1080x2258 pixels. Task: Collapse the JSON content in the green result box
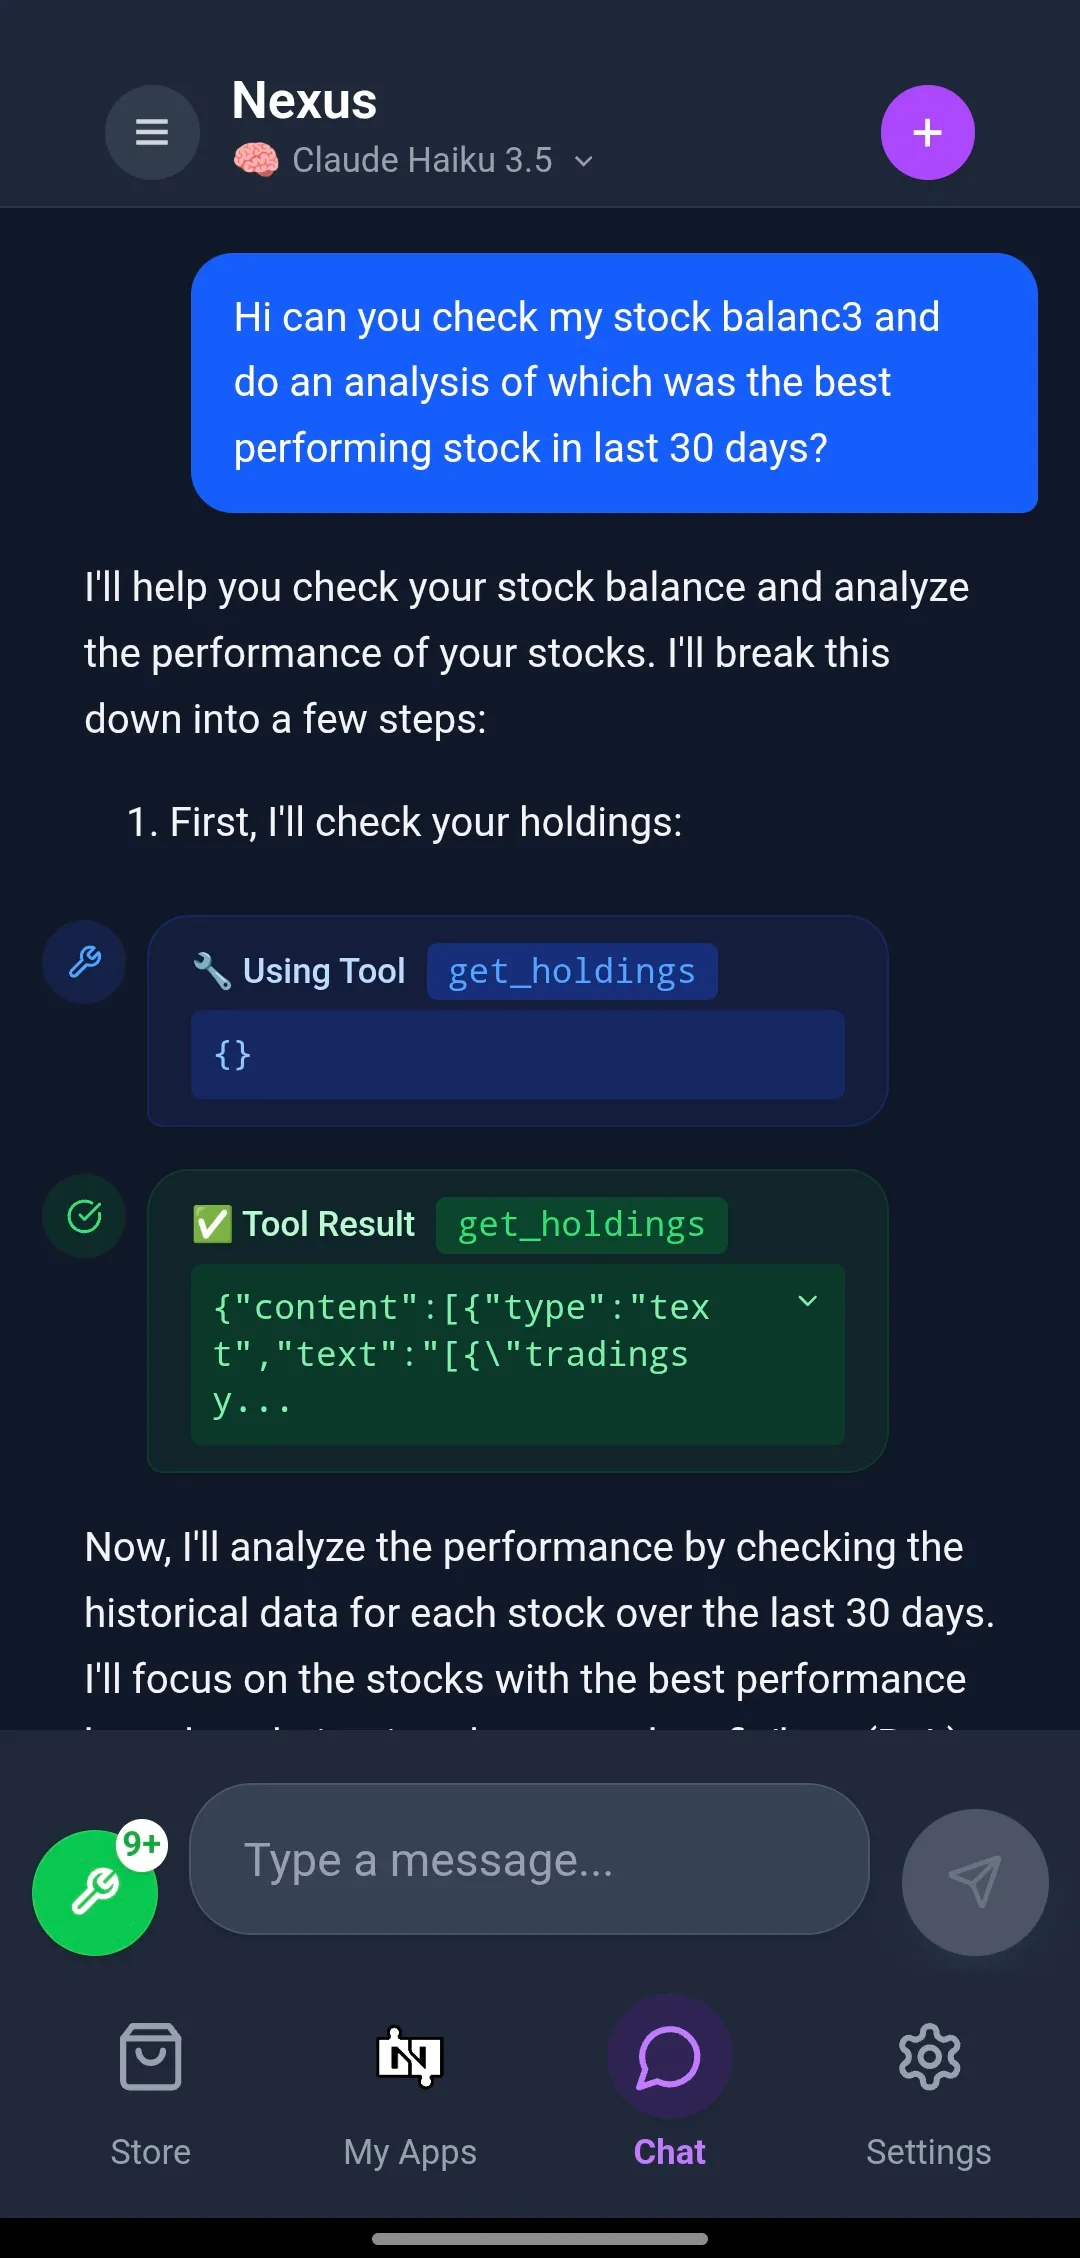806,1302
